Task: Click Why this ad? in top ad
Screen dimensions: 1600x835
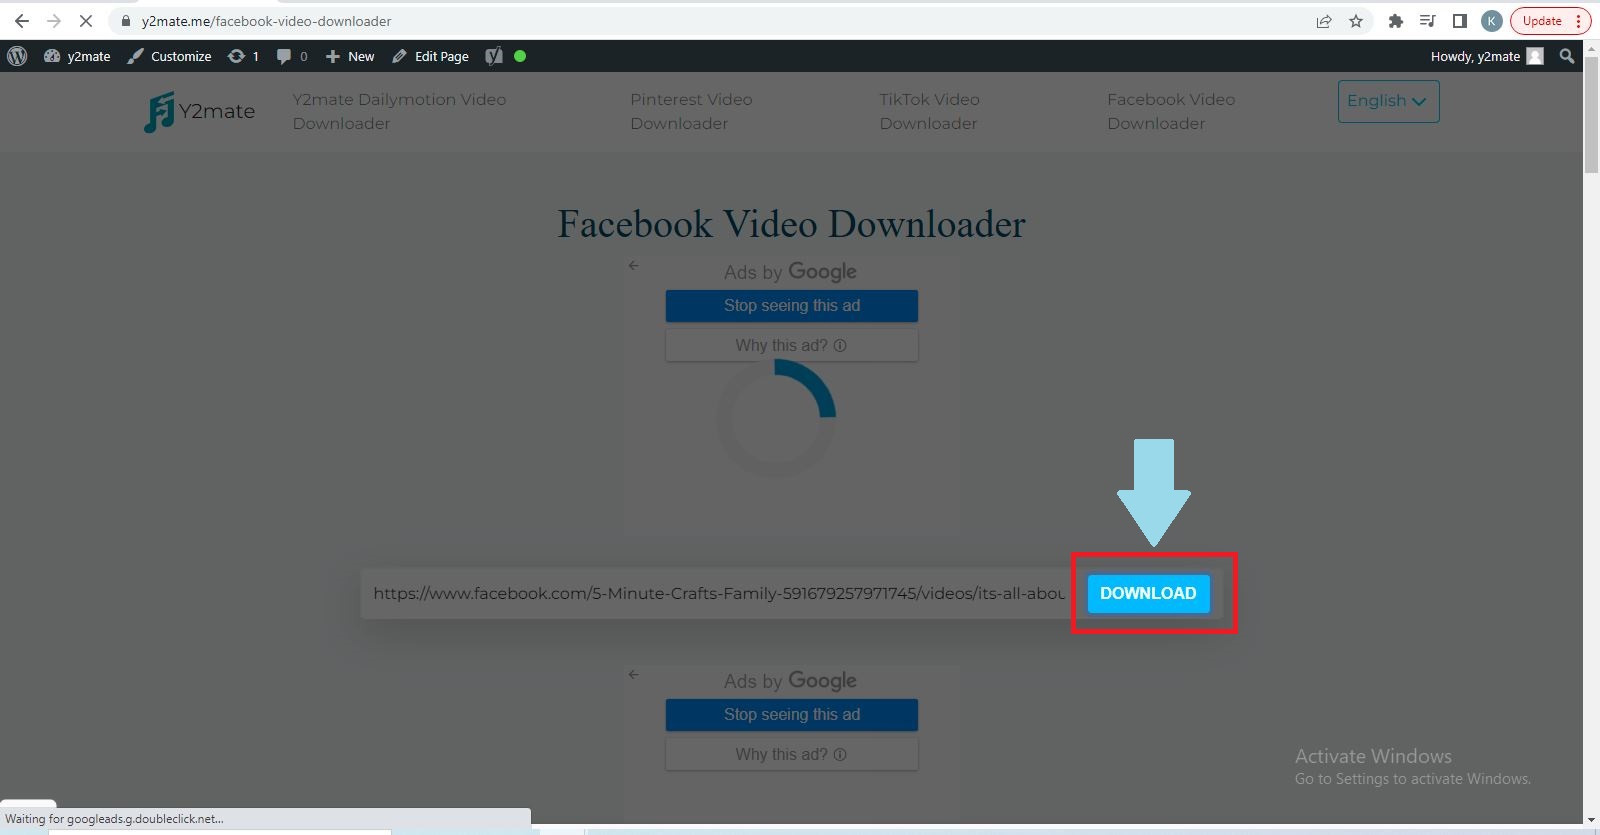Action: [x=792, y=345]
